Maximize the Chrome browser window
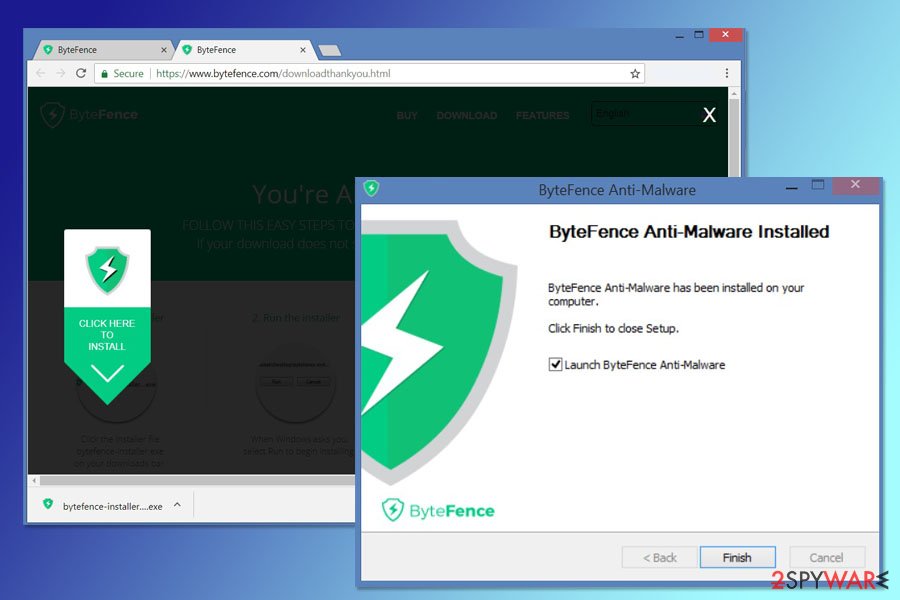 tap(699, 34)
